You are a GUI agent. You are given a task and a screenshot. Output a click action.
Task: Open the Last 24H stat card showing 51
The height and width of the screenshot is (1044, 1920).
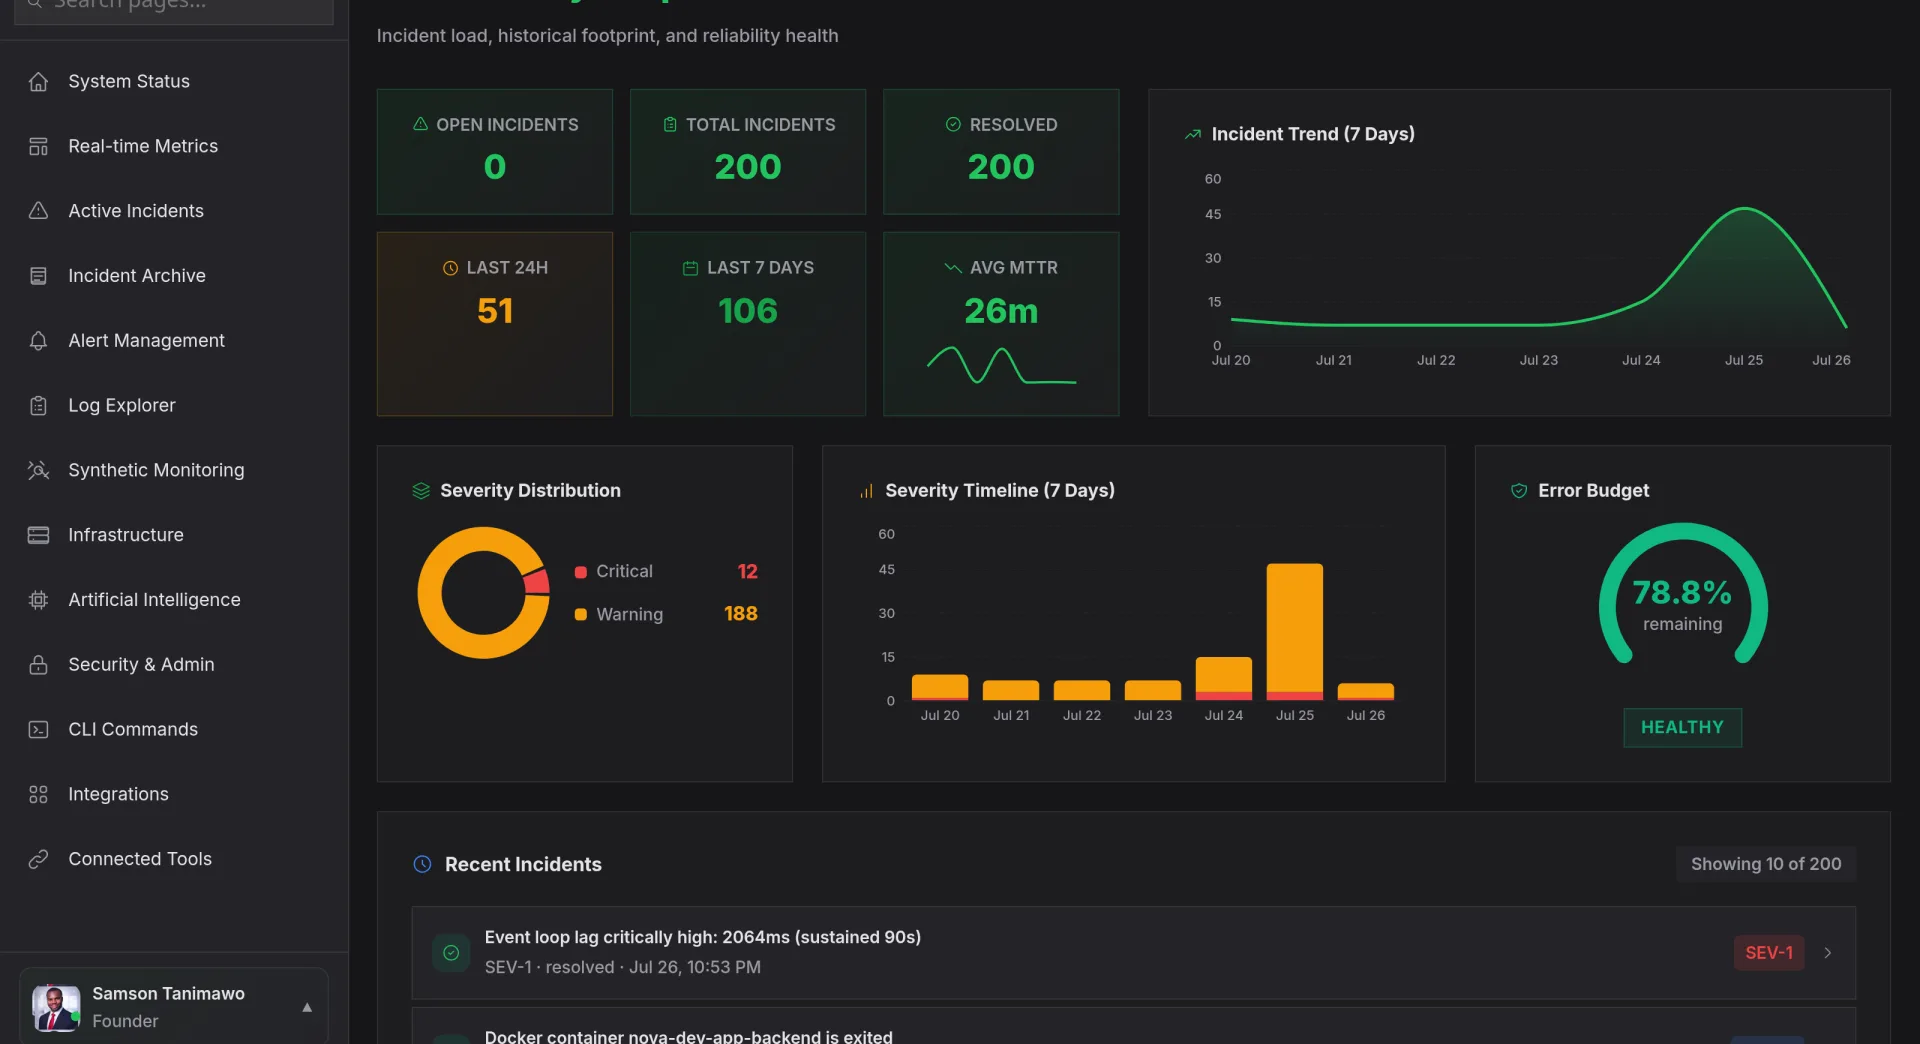click(495, 324)
